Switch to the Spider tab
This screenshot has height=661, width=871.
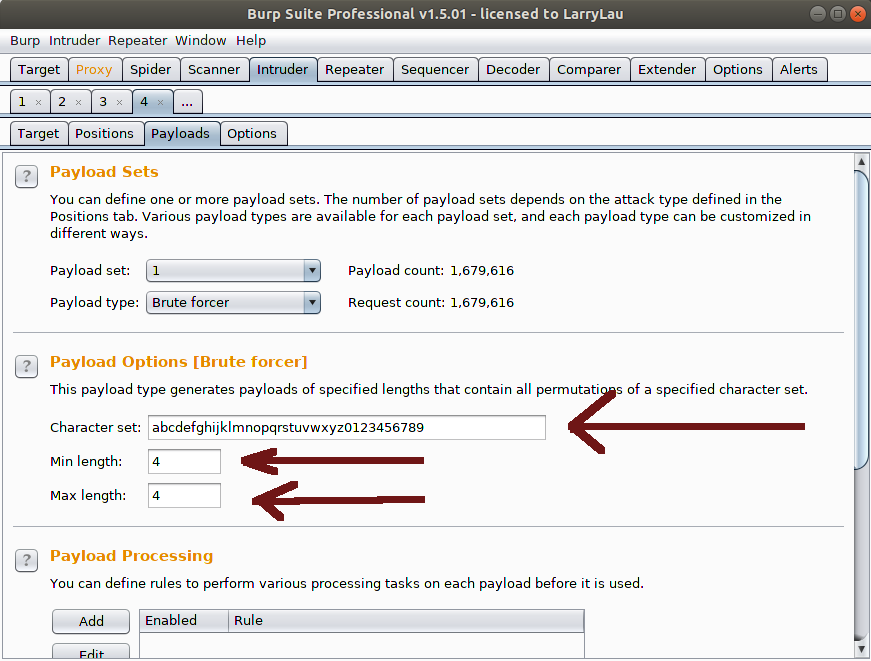click(151, 70)
